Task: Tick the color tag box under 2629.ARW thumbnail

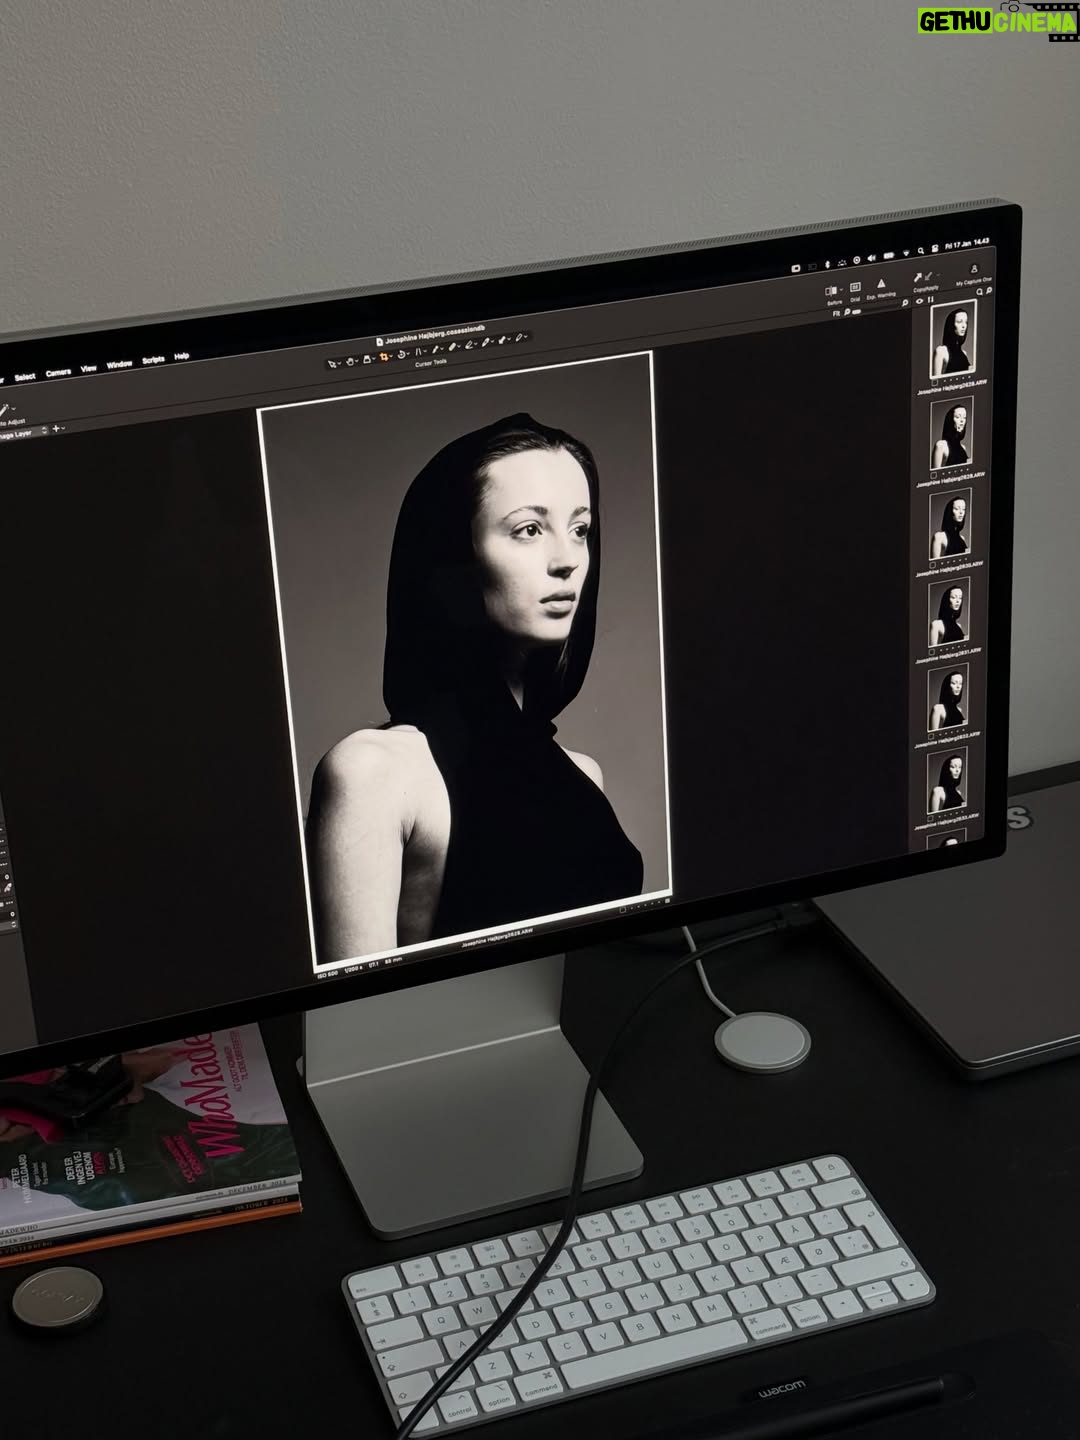Action: click(934, 475)
